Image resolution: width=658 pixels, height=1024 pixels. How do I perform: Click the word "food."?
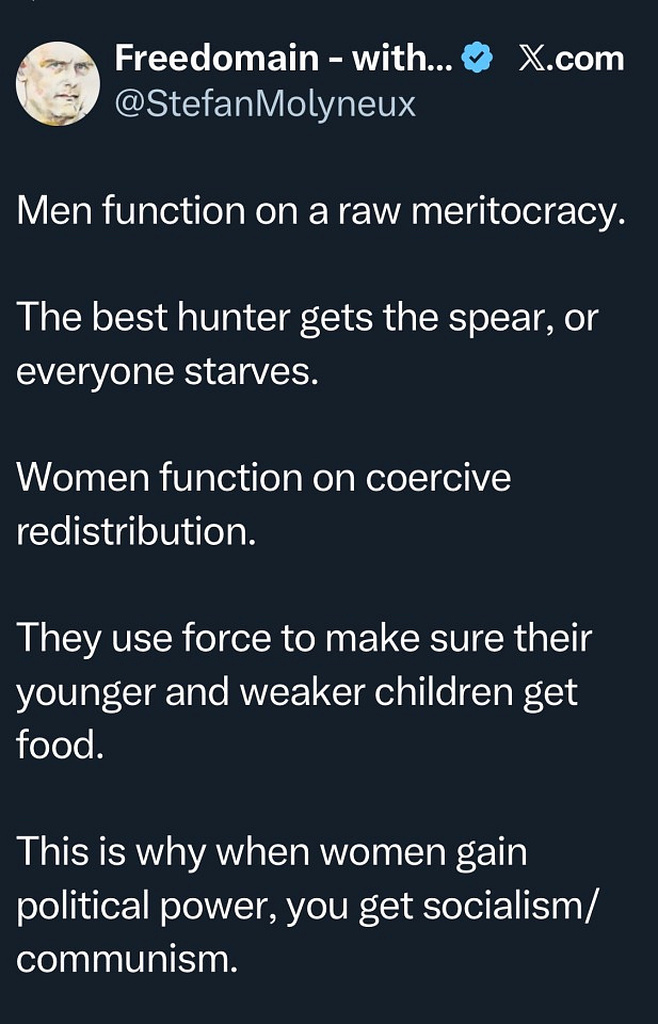[x=60, y=744]
